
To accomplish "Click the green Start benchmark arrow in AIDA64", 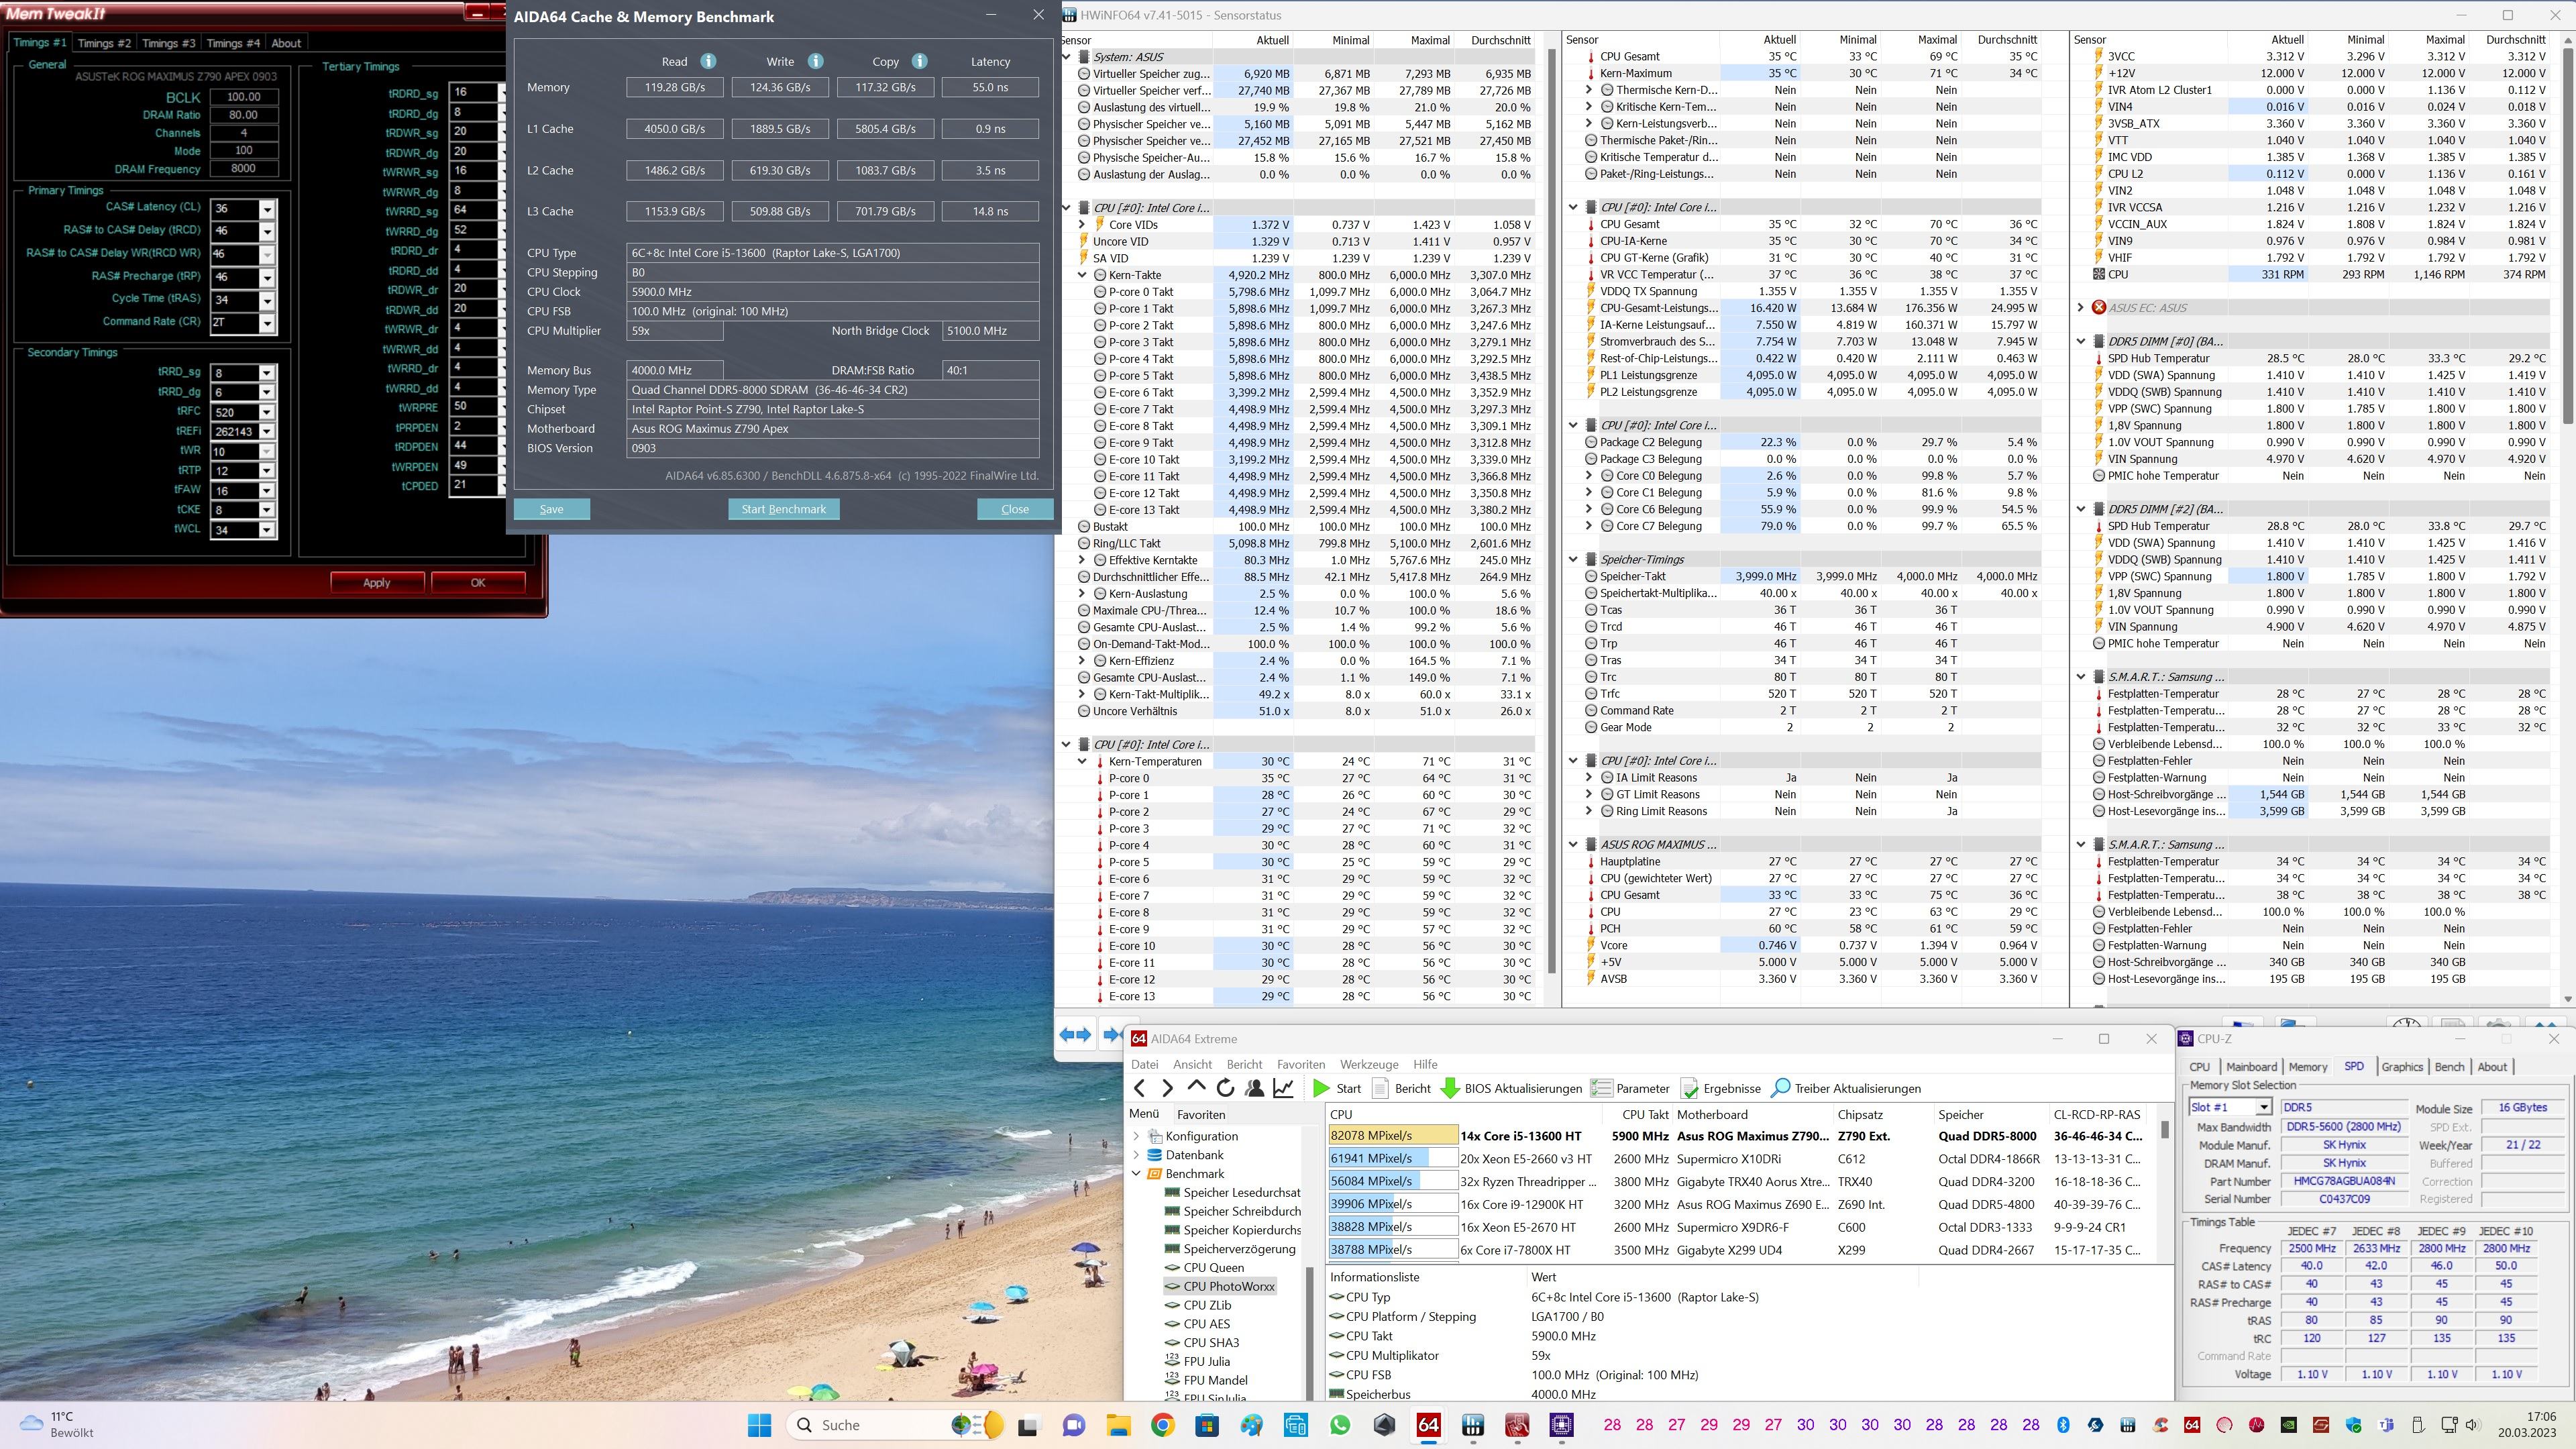I will (x=1322, y=1088).
